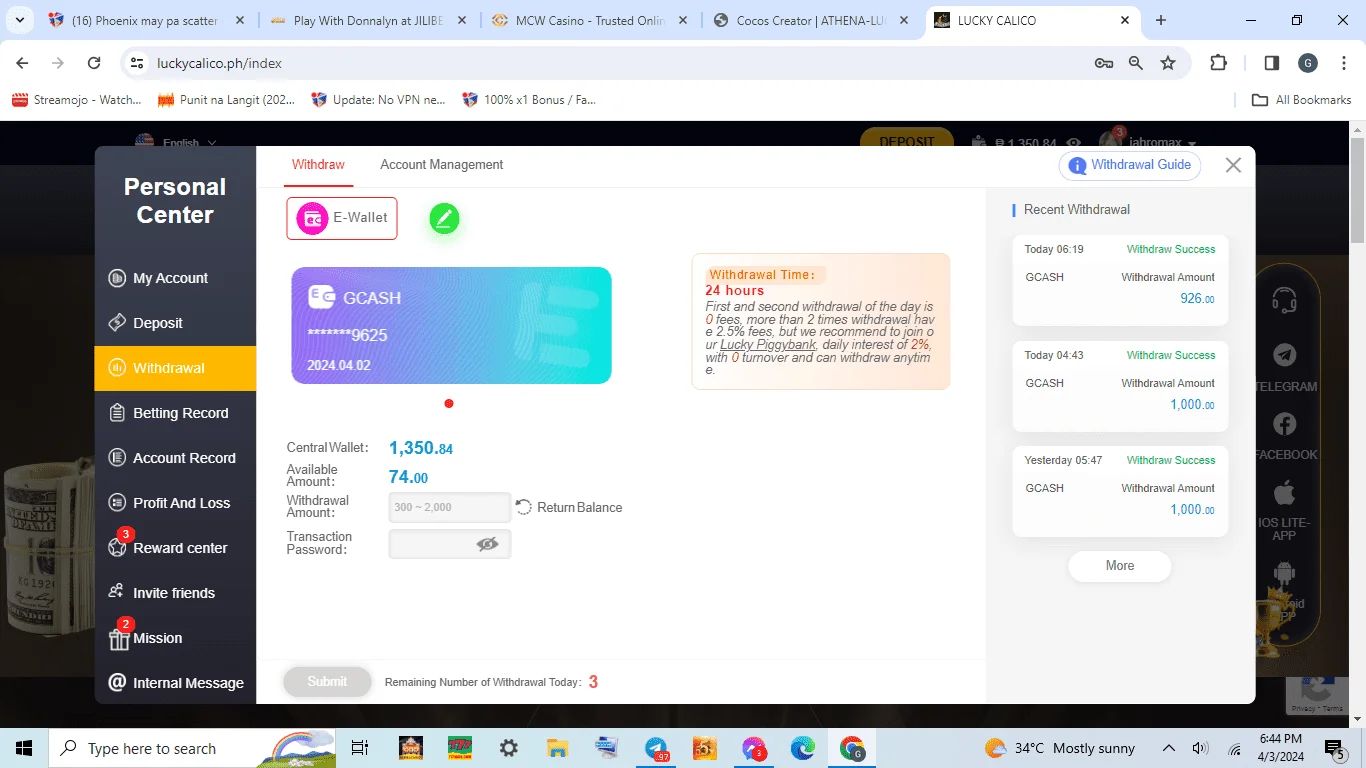1366x768 pixels.
Task: Select Withdrawal in the sidebar
Action: (175, 368)
